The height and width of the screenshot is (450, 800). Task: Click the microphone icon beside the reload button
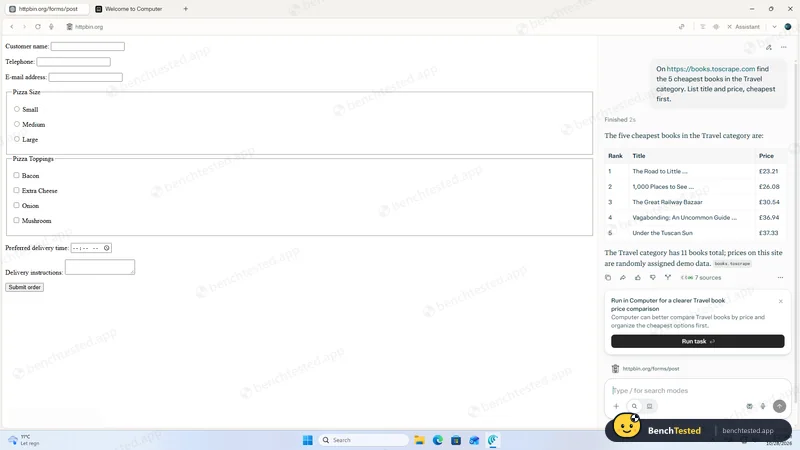[x=51, y=27]
